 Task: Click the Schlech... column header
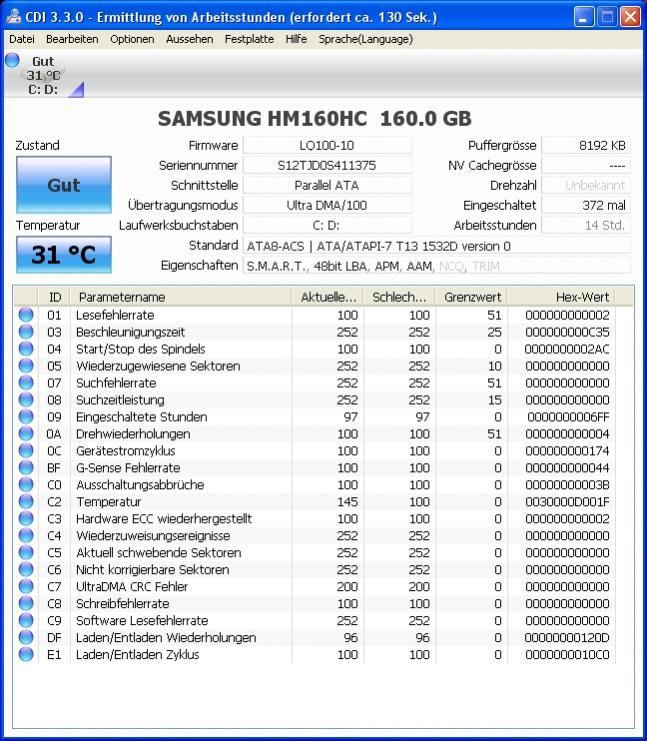click(x=399, y=297)
